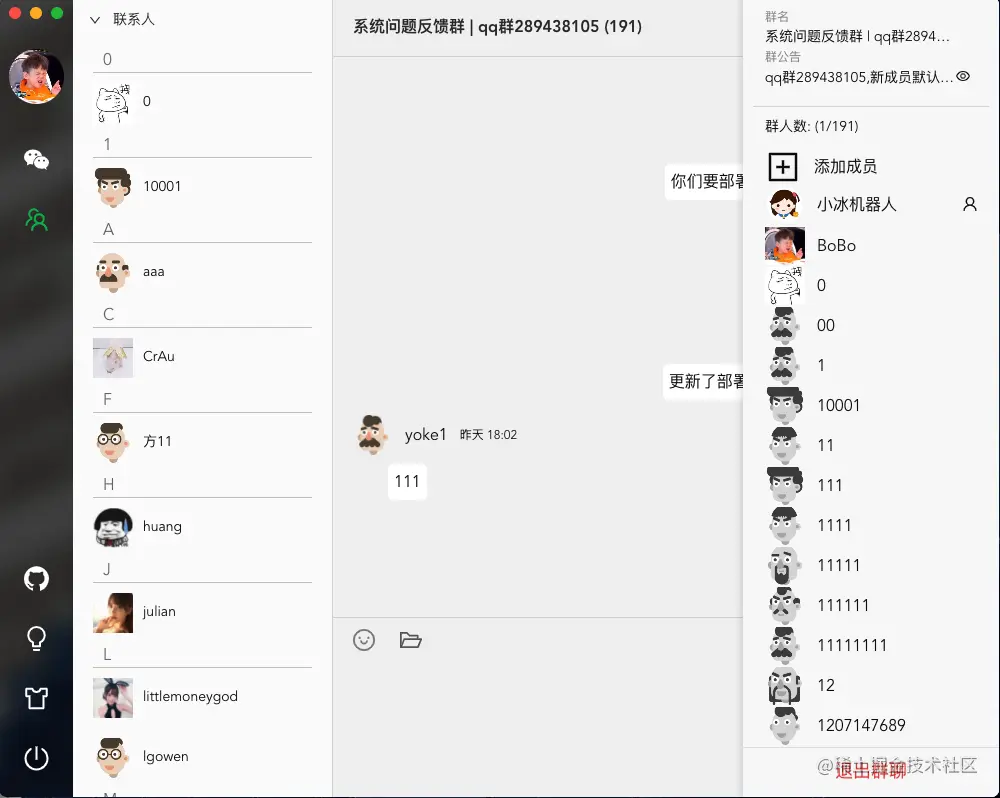Toggle the group announcement eye icon
Image resolution: width=1000 pixels, height=798 pixels.
point(963,76)
